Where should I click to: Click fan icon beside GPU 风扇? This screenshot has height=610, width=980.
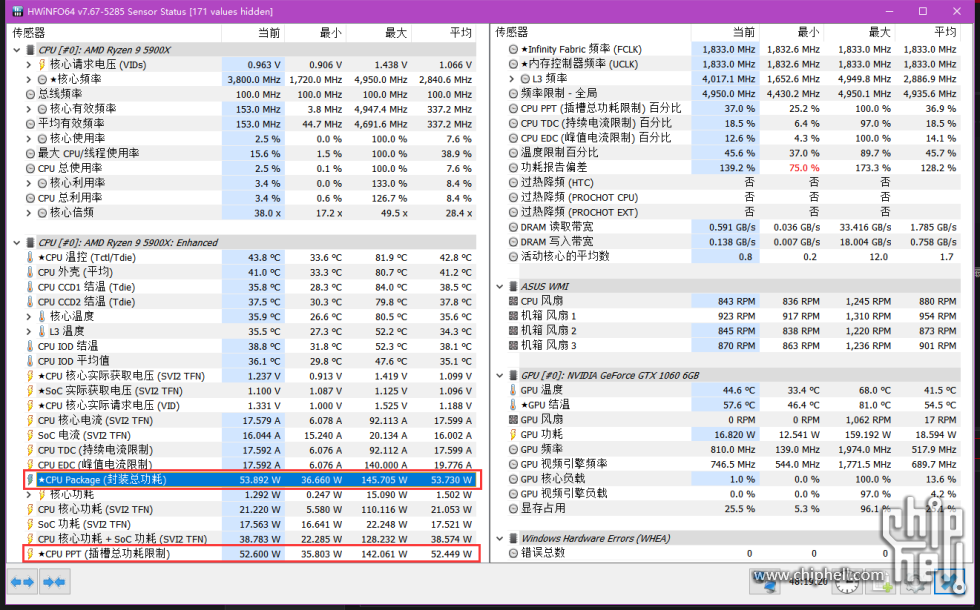(513, 419)
